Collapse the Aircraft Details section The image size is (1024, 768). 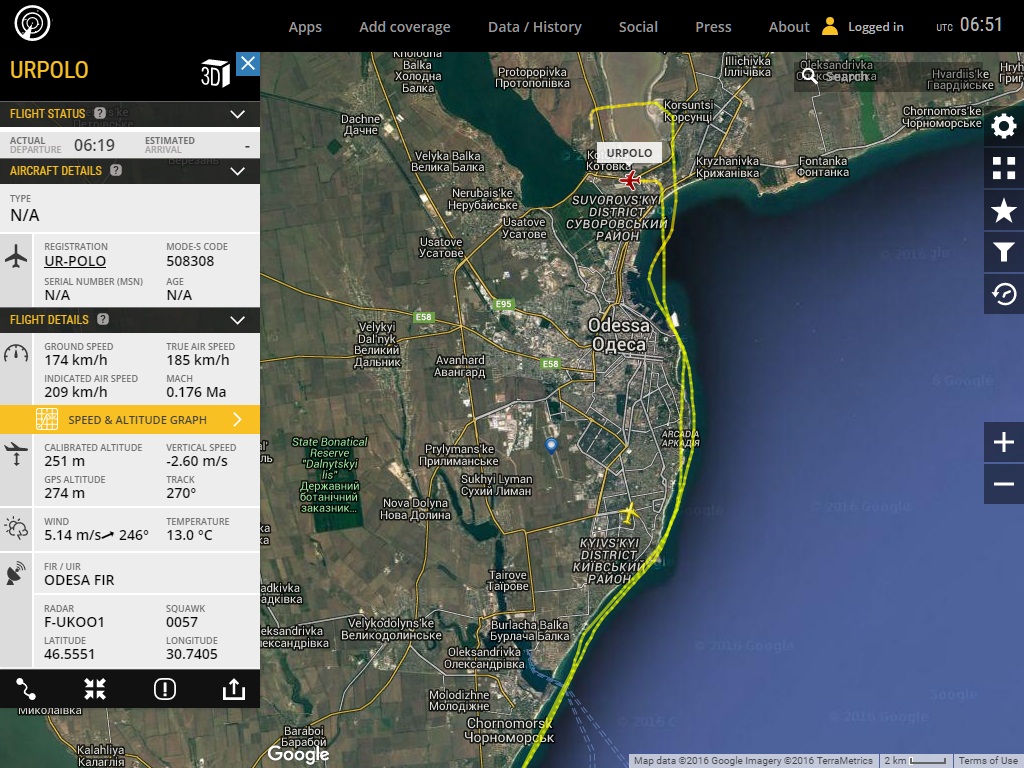237,171
